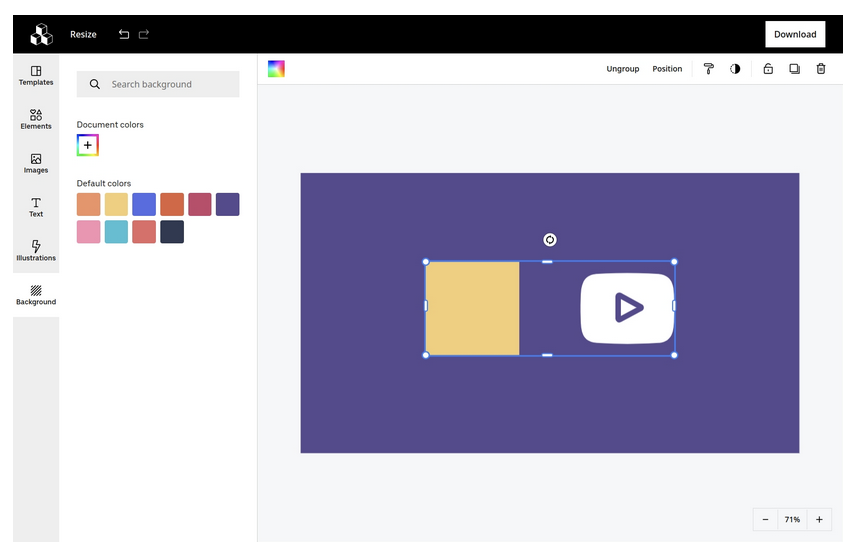Open the Text panel
The image size is (855, 554).
(x=36, y=207)
